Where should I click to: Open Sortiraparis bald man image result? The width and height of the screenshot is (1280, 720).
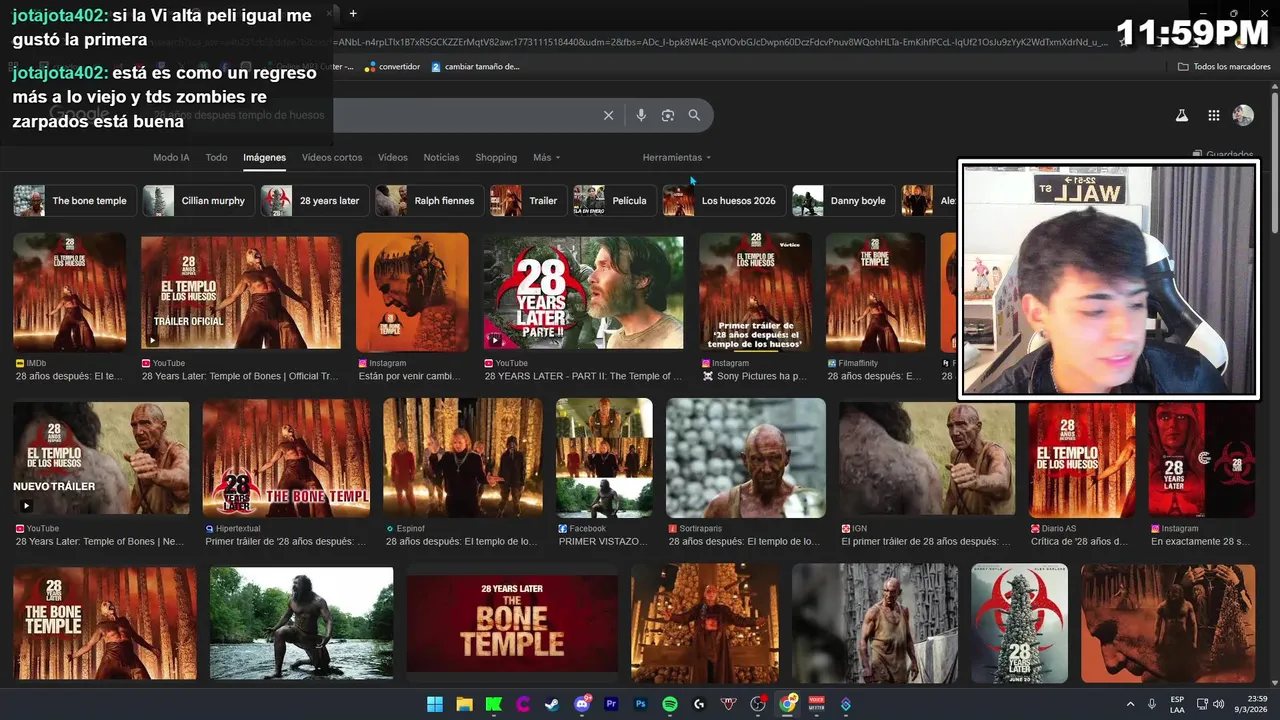[x=746, y=458]
